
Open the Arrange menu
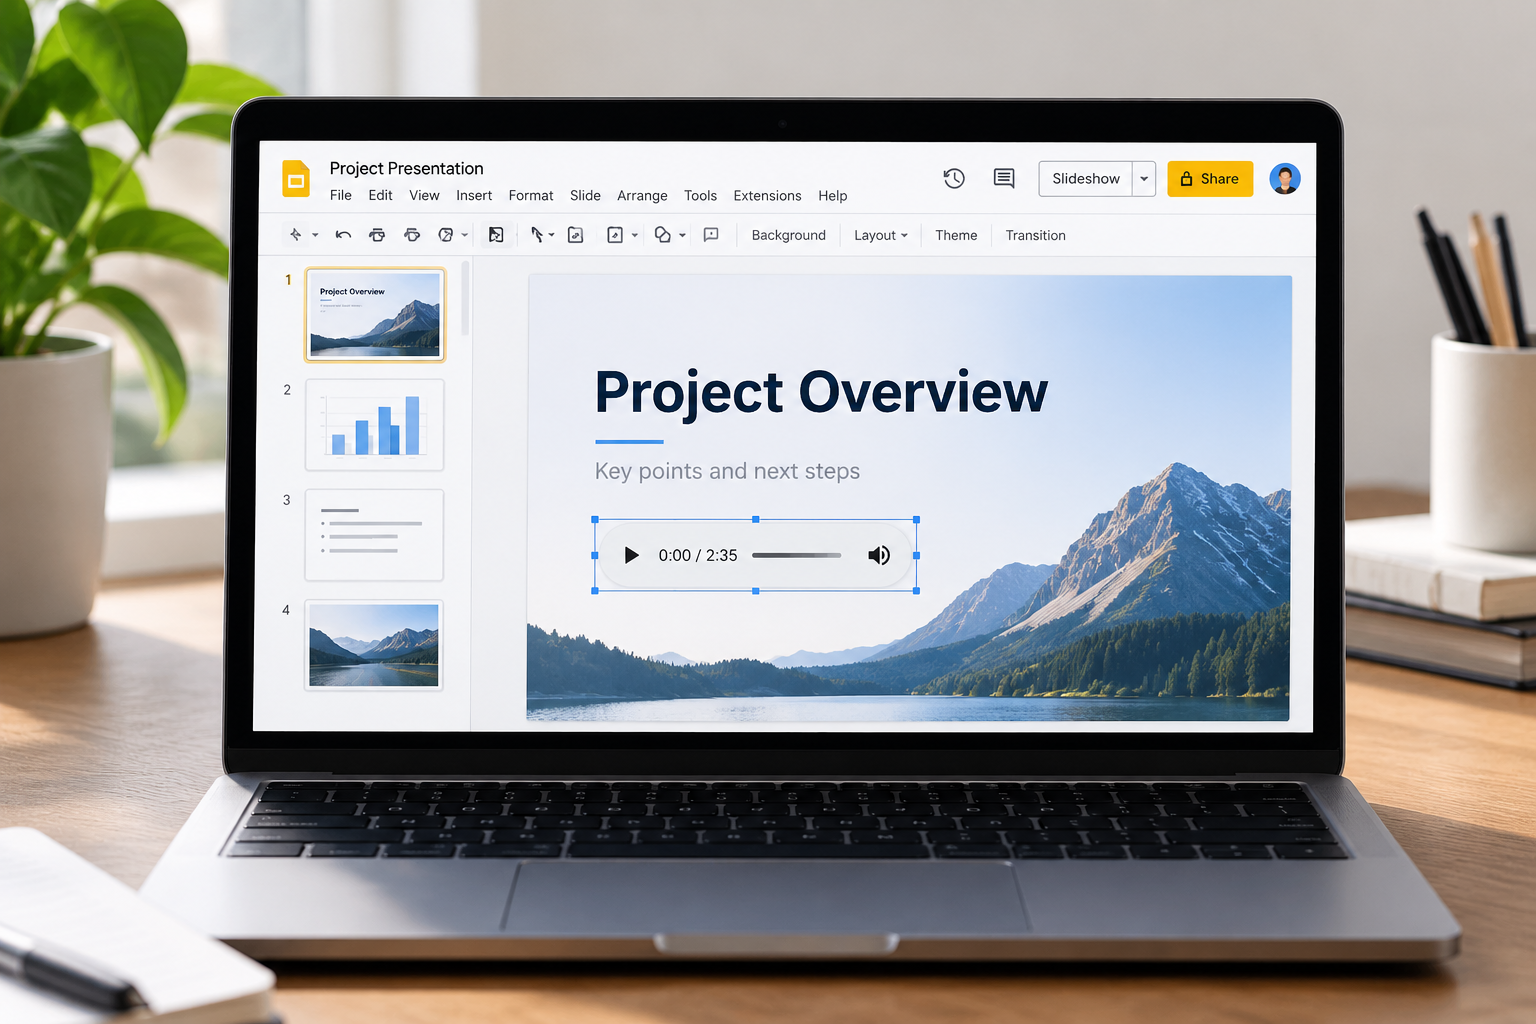[642, 196]
